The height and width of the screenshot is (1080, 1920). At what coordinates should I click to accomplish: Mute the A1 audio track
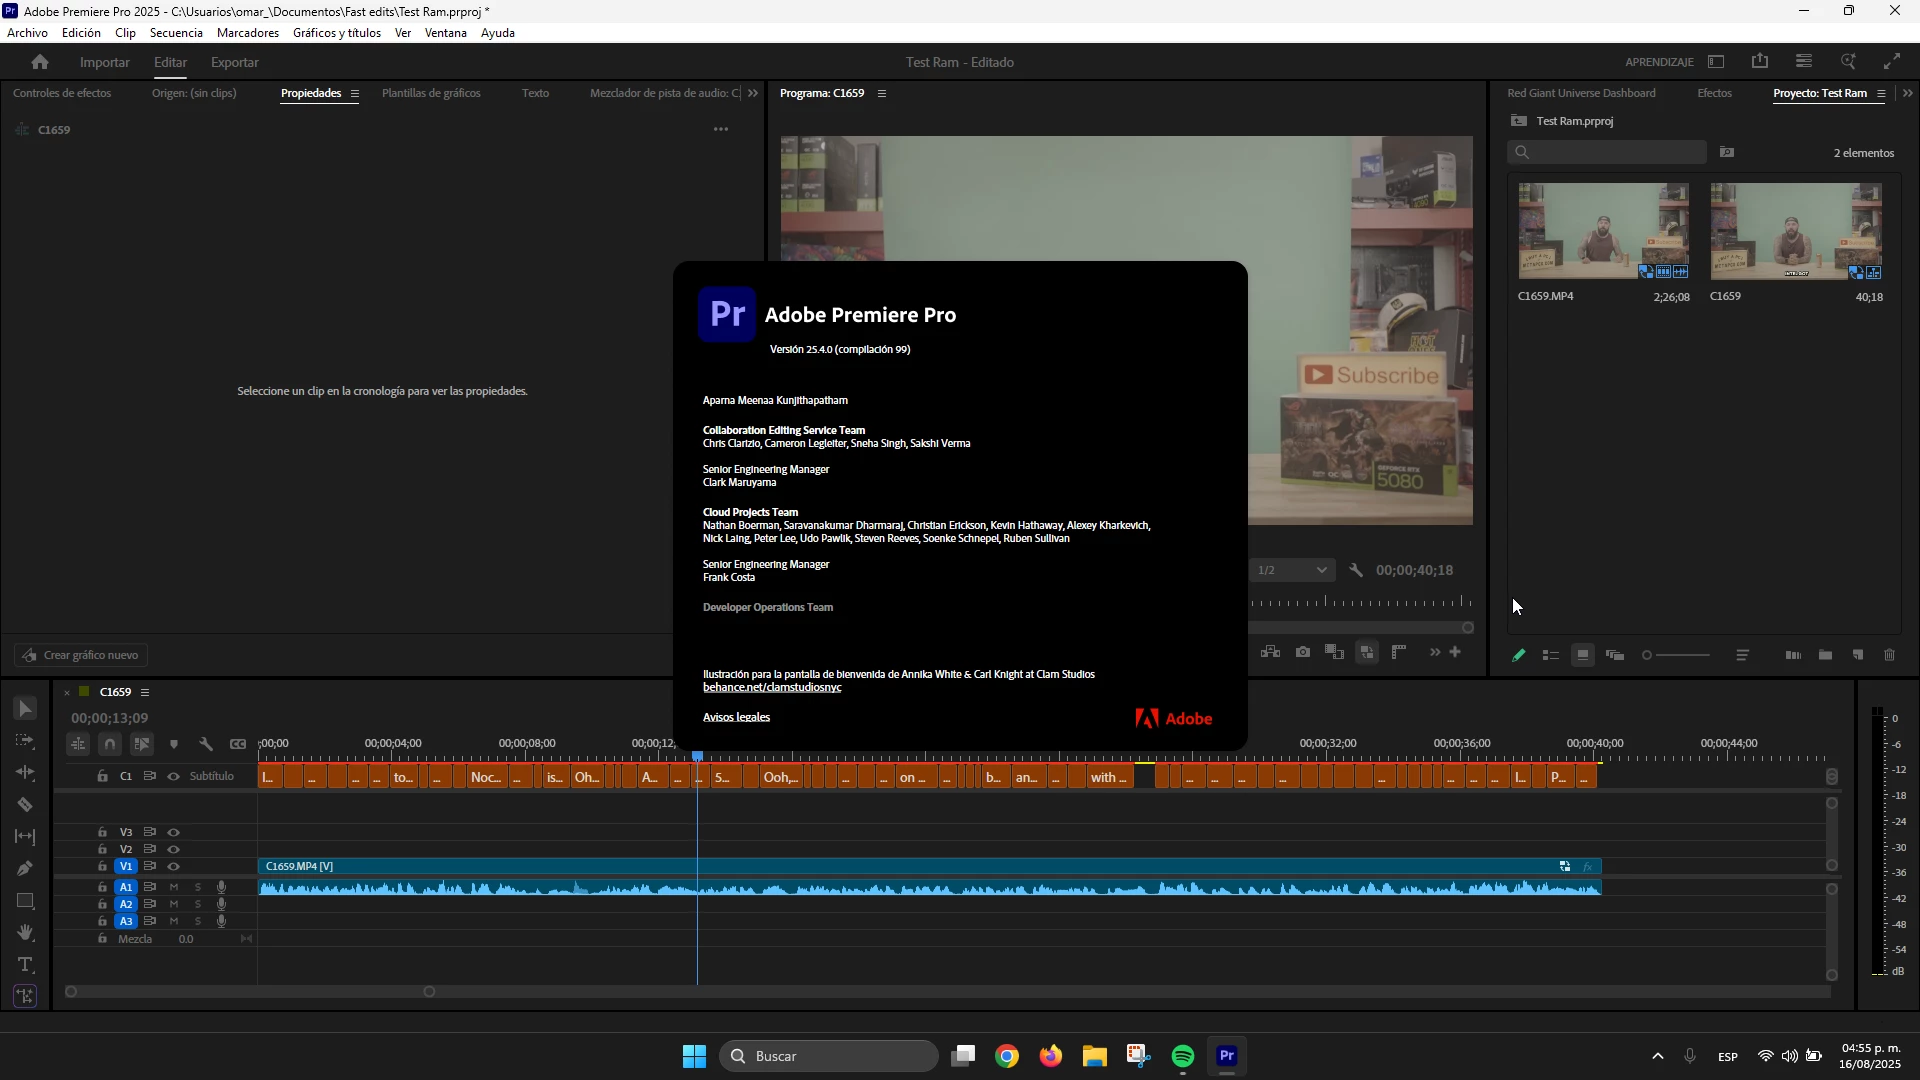[x=174, y=888]
